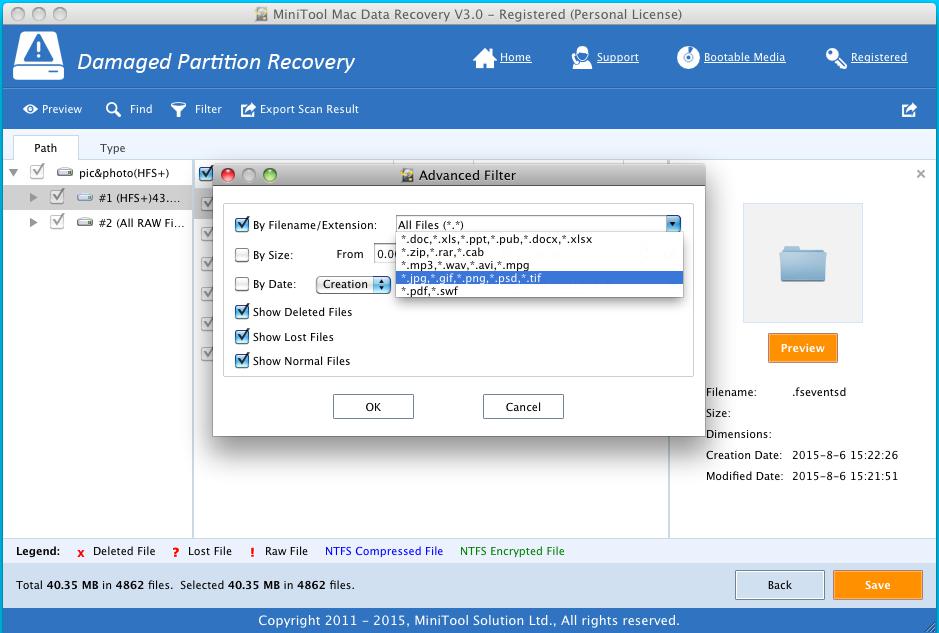Click the Find magnifier icon
Viewport: 939px width, 633px height.
(113, 109)
